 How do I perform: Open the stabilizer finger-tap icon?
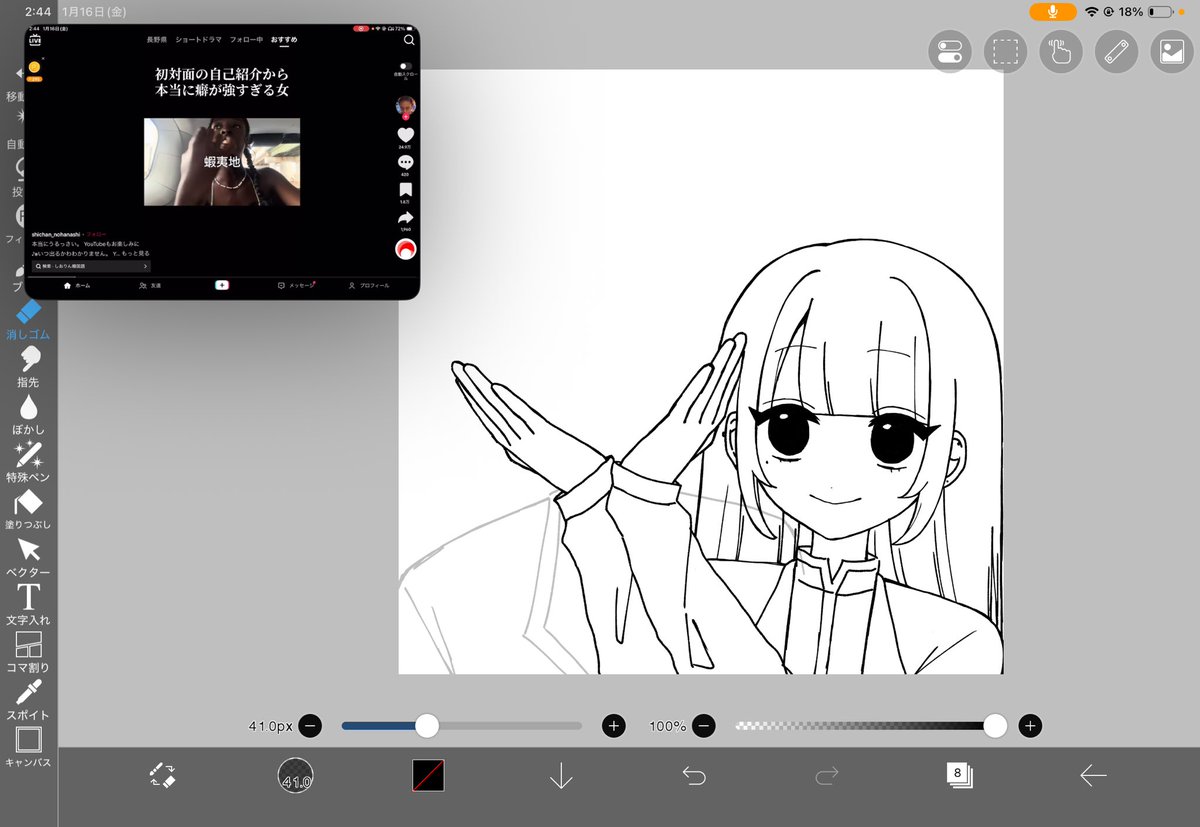[1061, 51]
